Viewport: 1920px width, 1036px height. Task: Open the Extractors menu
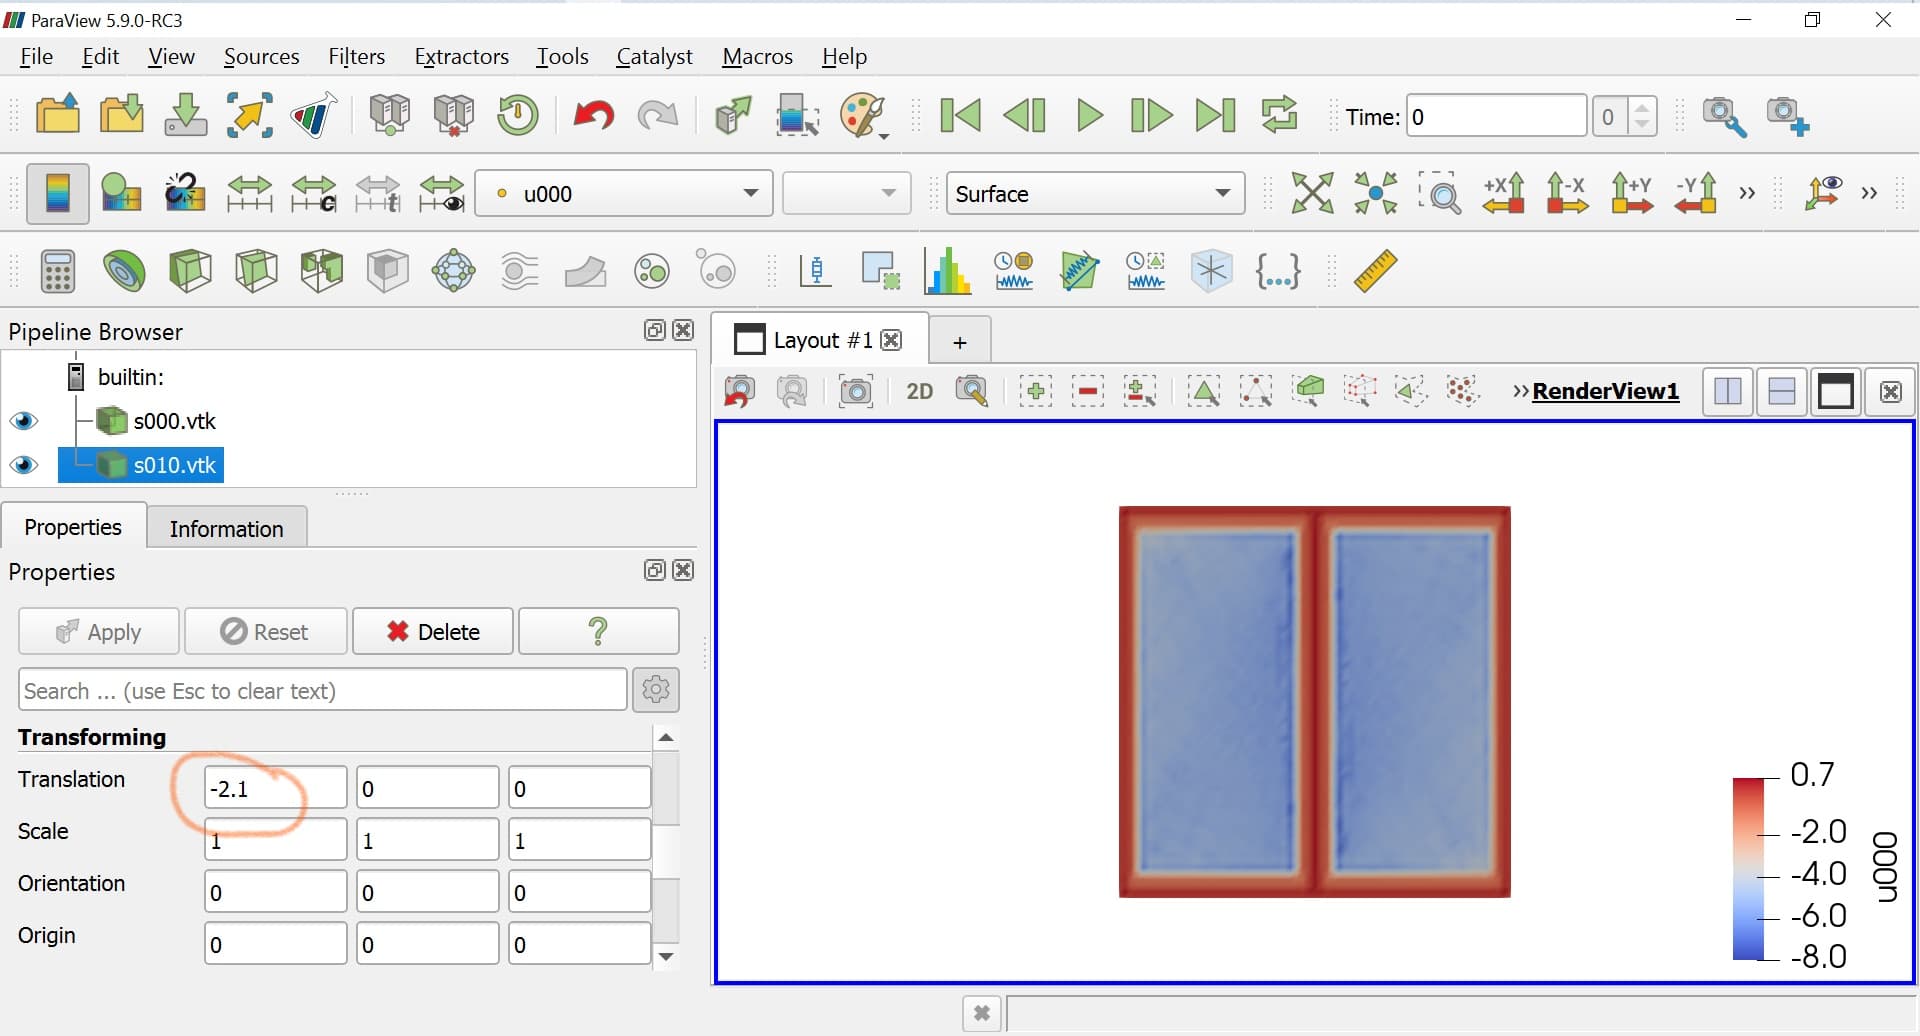pyautogui.click(x=462, y=56)
